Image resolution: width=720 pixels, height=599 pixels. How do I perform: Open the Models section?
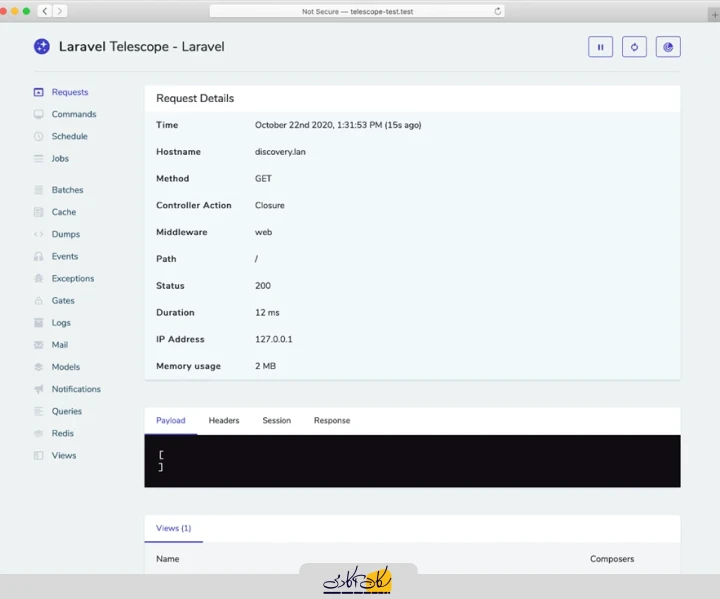point(66,367)
